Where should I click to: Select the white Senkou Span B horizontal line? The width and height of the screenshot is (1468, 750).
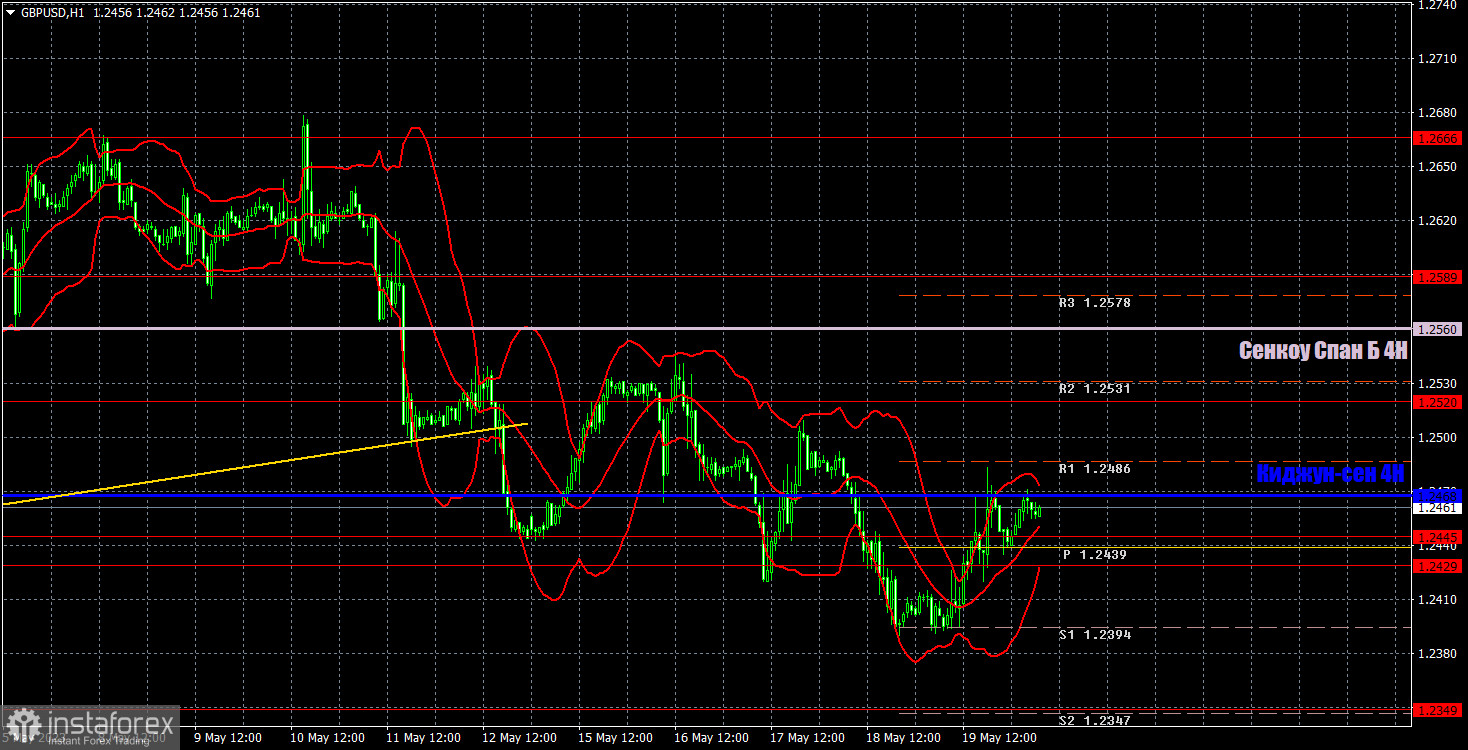pyautogui.click(x=705, y=328)
